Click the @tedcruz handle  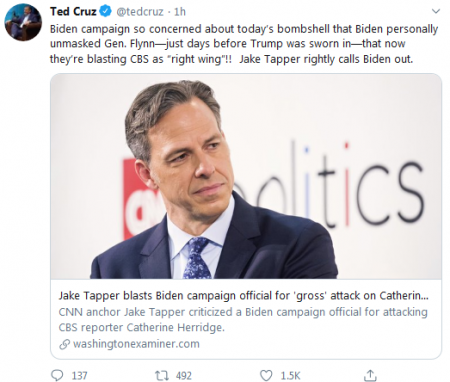tap(140, 12)
